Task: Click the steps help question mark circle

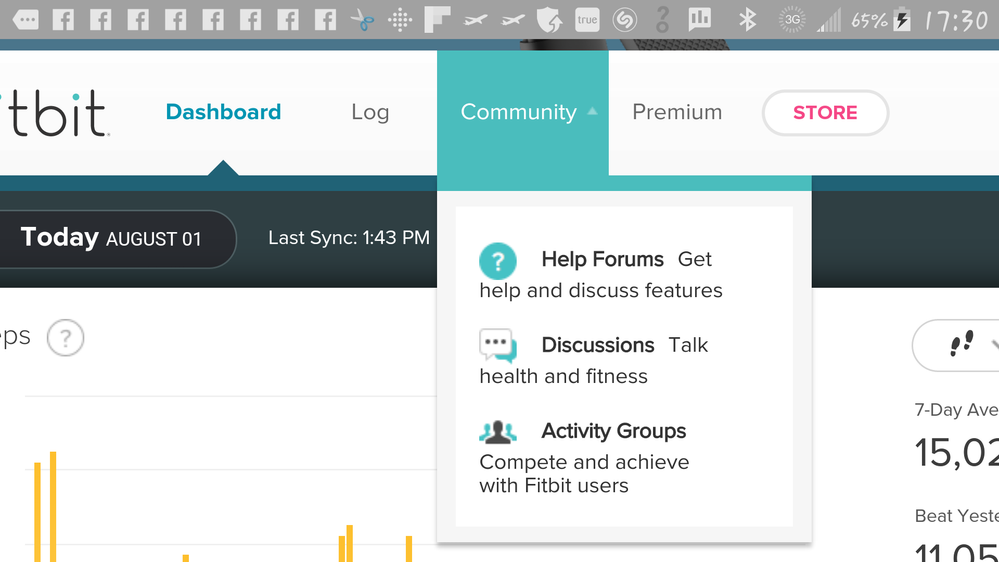Action: [65, 338]
